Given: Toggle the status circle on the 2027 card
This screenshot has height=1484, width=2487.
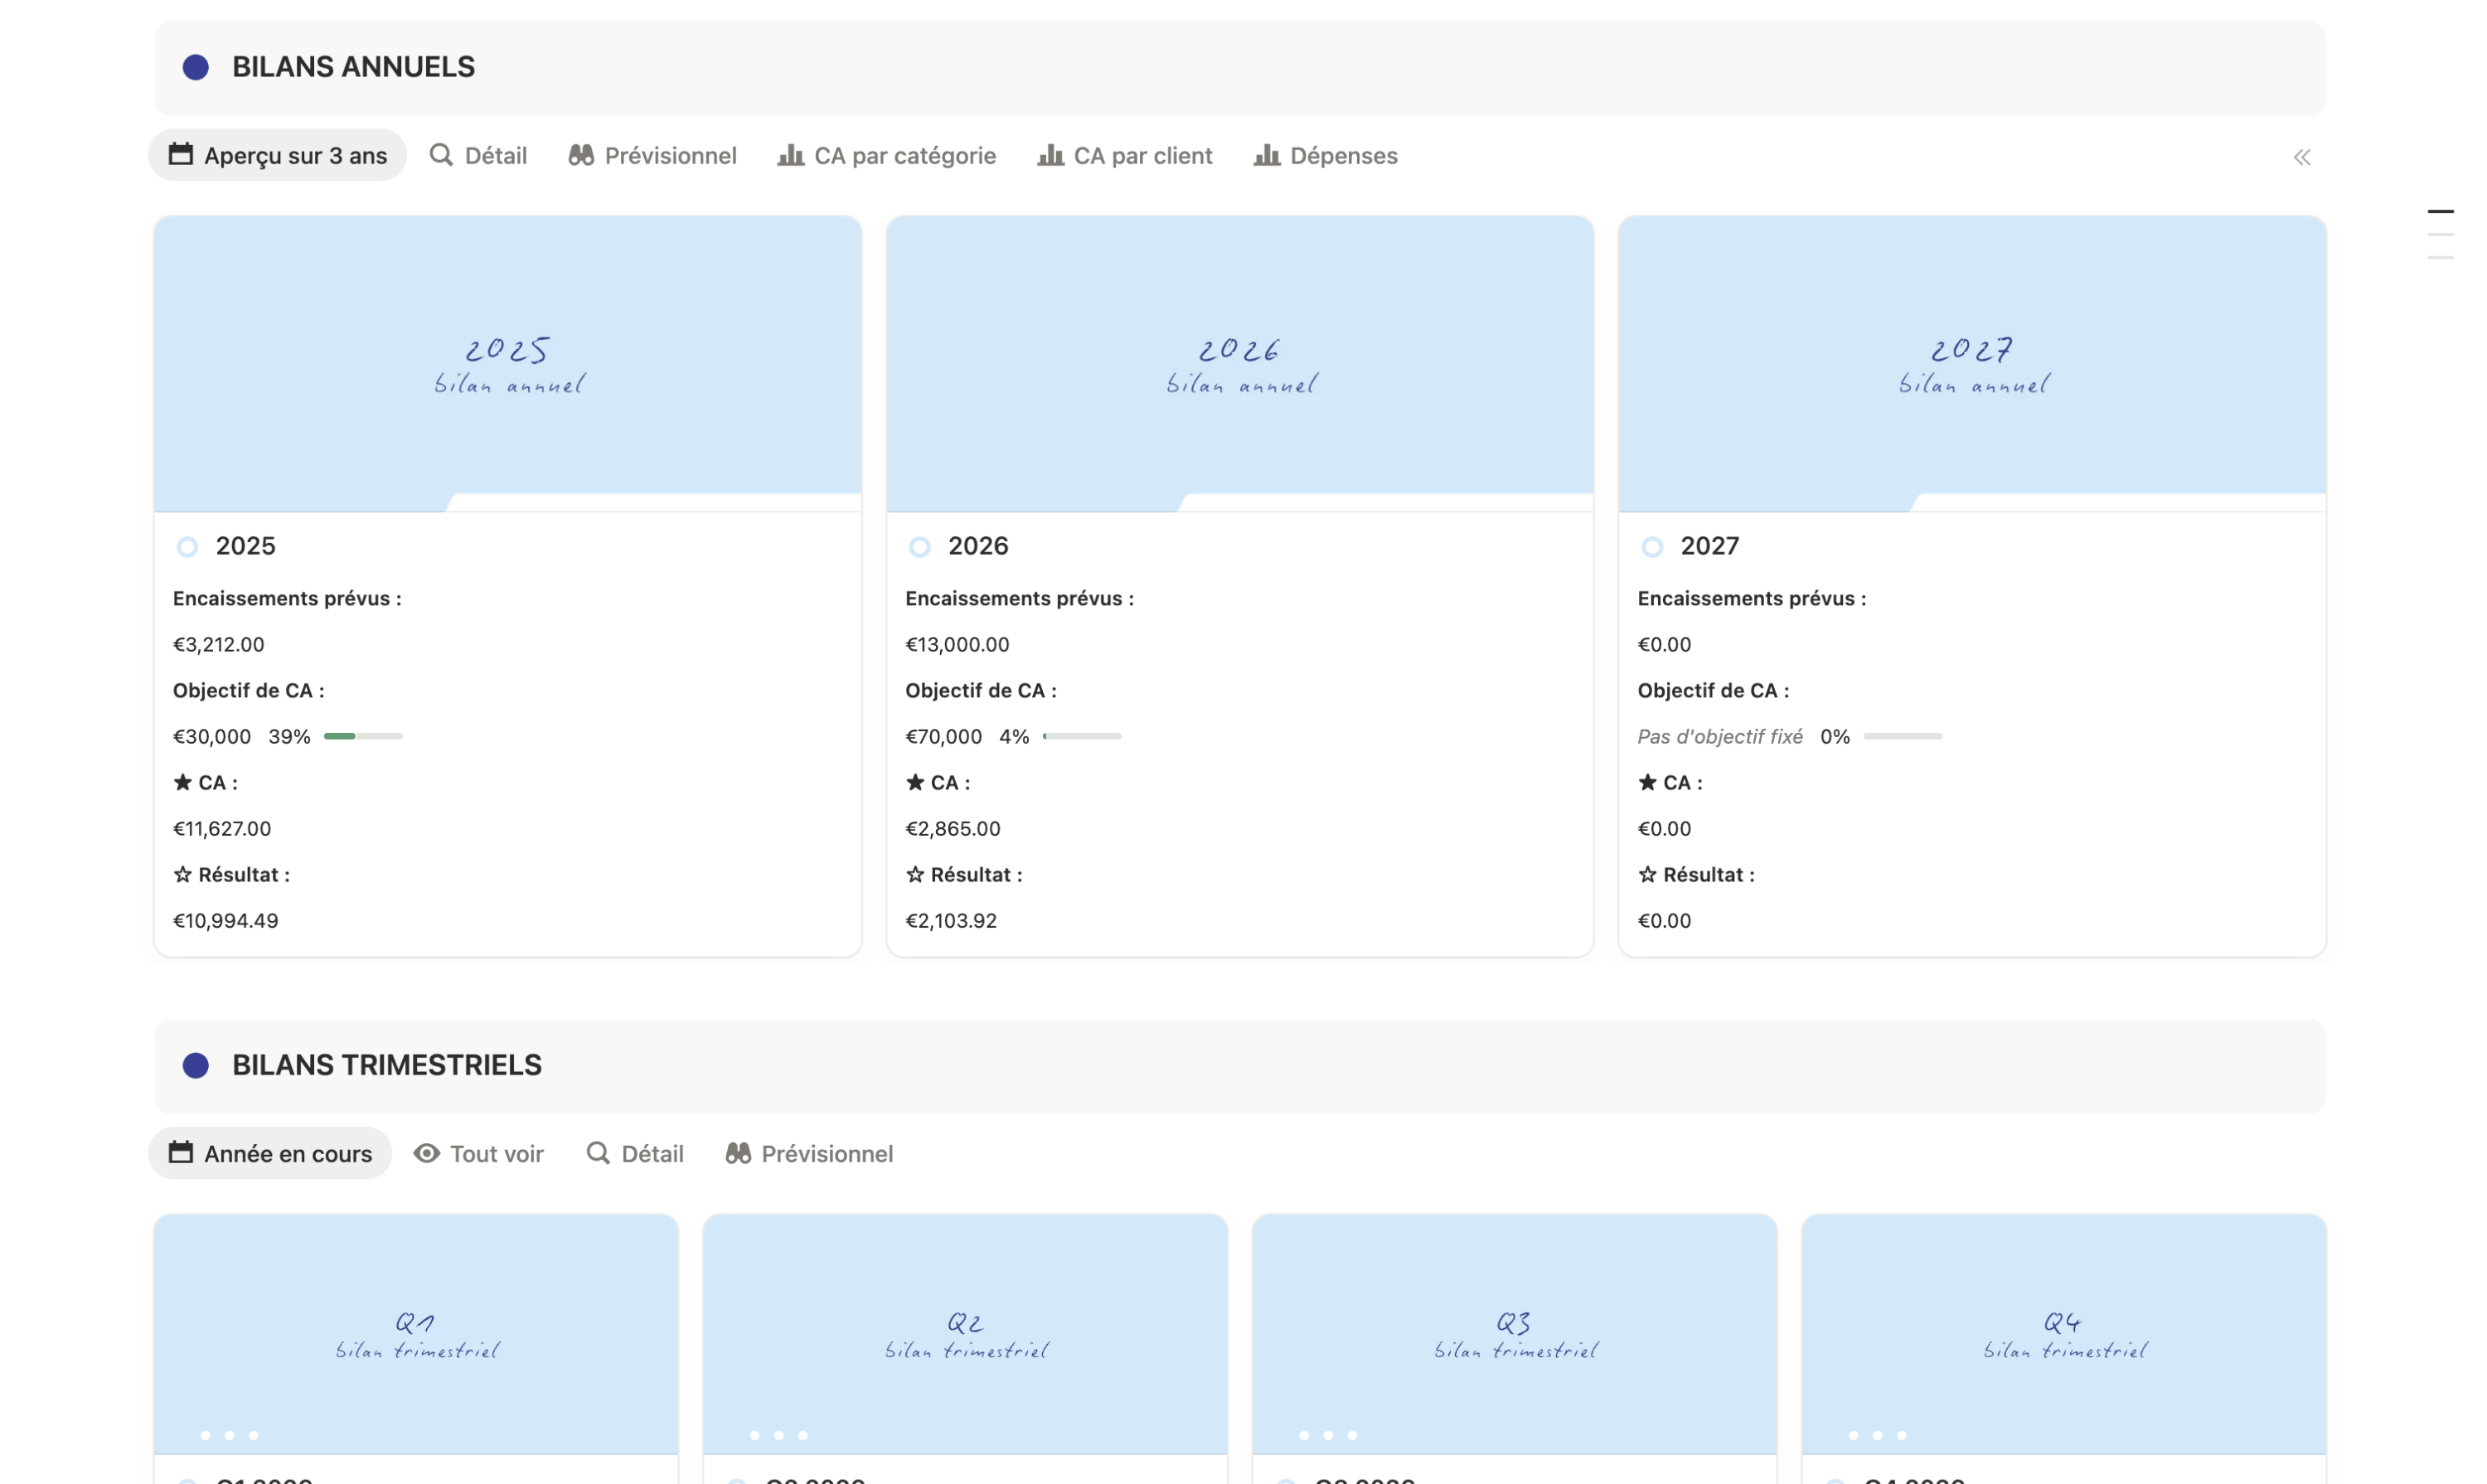Looking at the screenshot, I should [x=1651, y=546].
